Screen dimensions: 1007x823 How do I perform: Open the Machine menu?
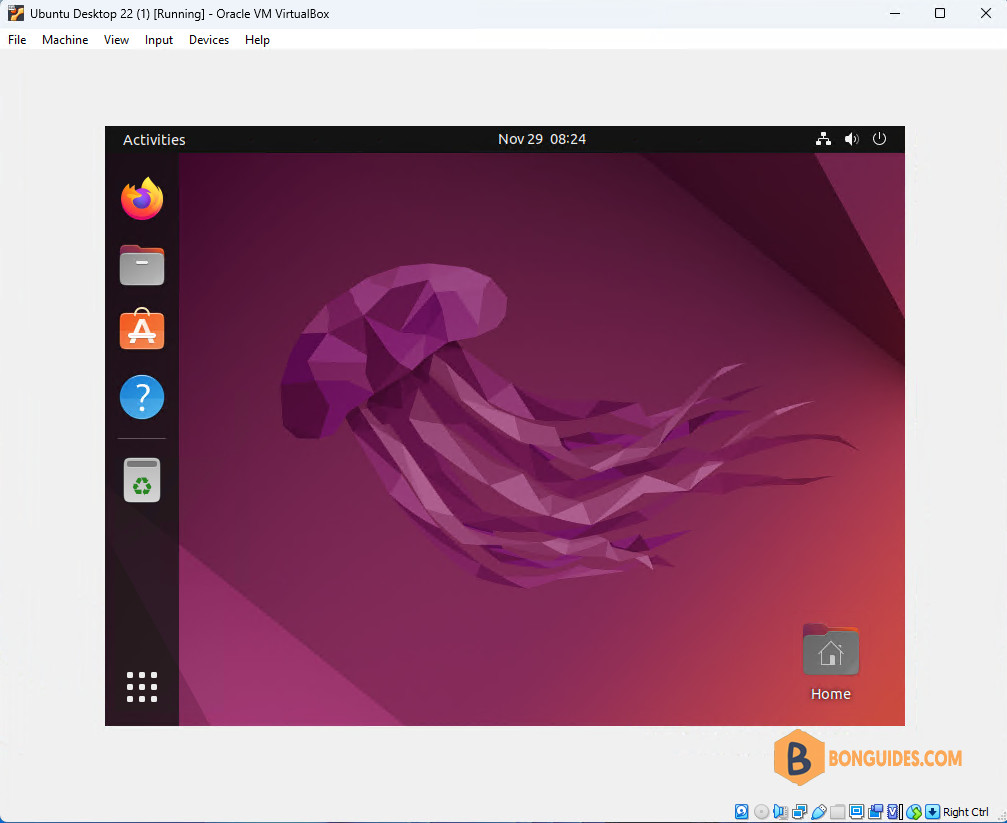pos(65,40)
